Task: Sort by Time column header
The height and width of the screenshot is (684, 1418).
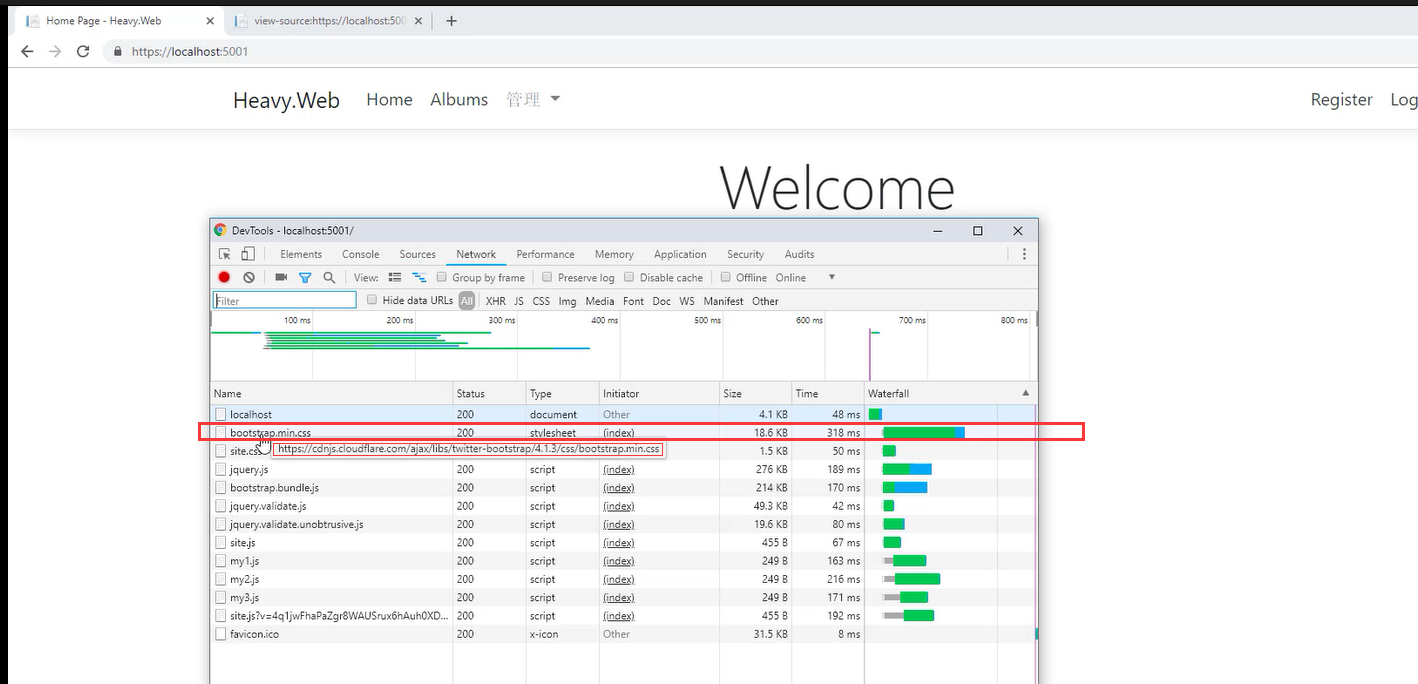Action: [828, 393]
